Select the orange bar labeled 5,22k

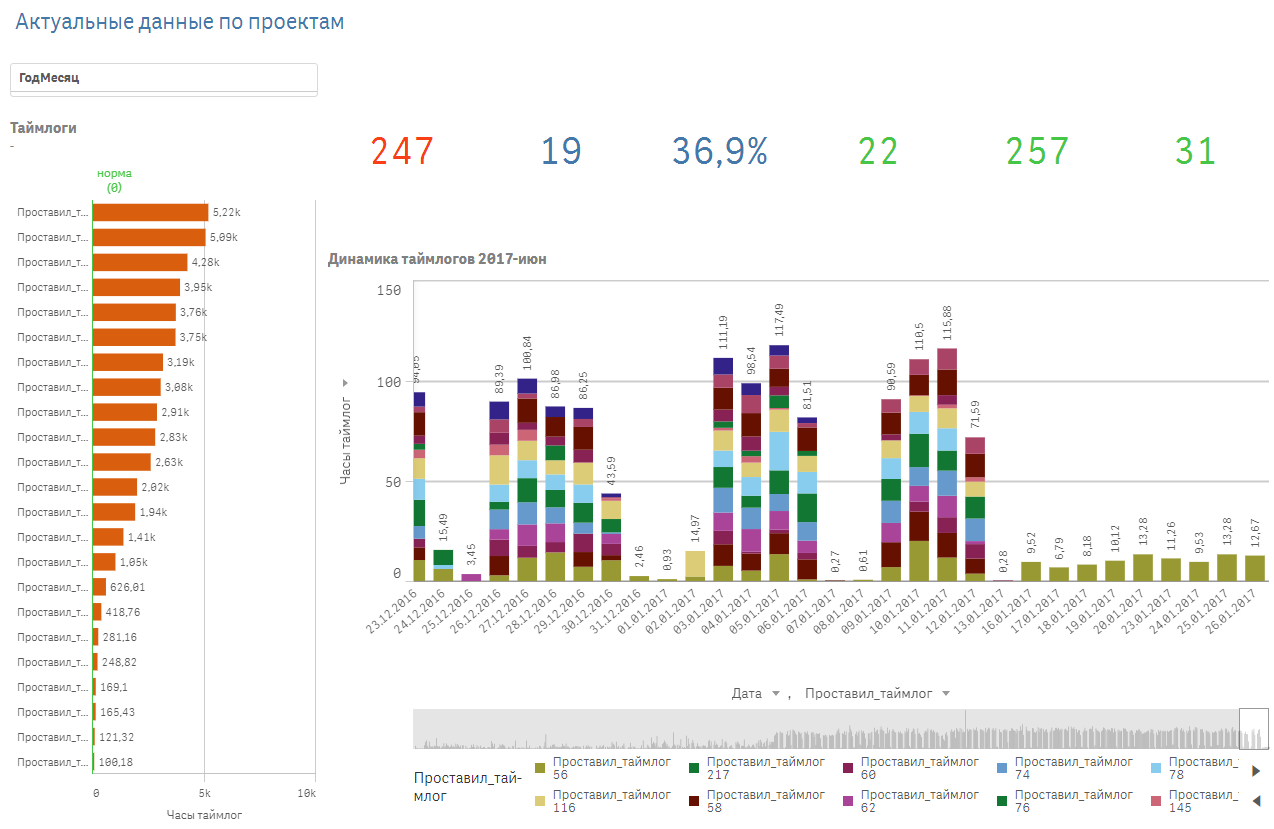(150, 212)
